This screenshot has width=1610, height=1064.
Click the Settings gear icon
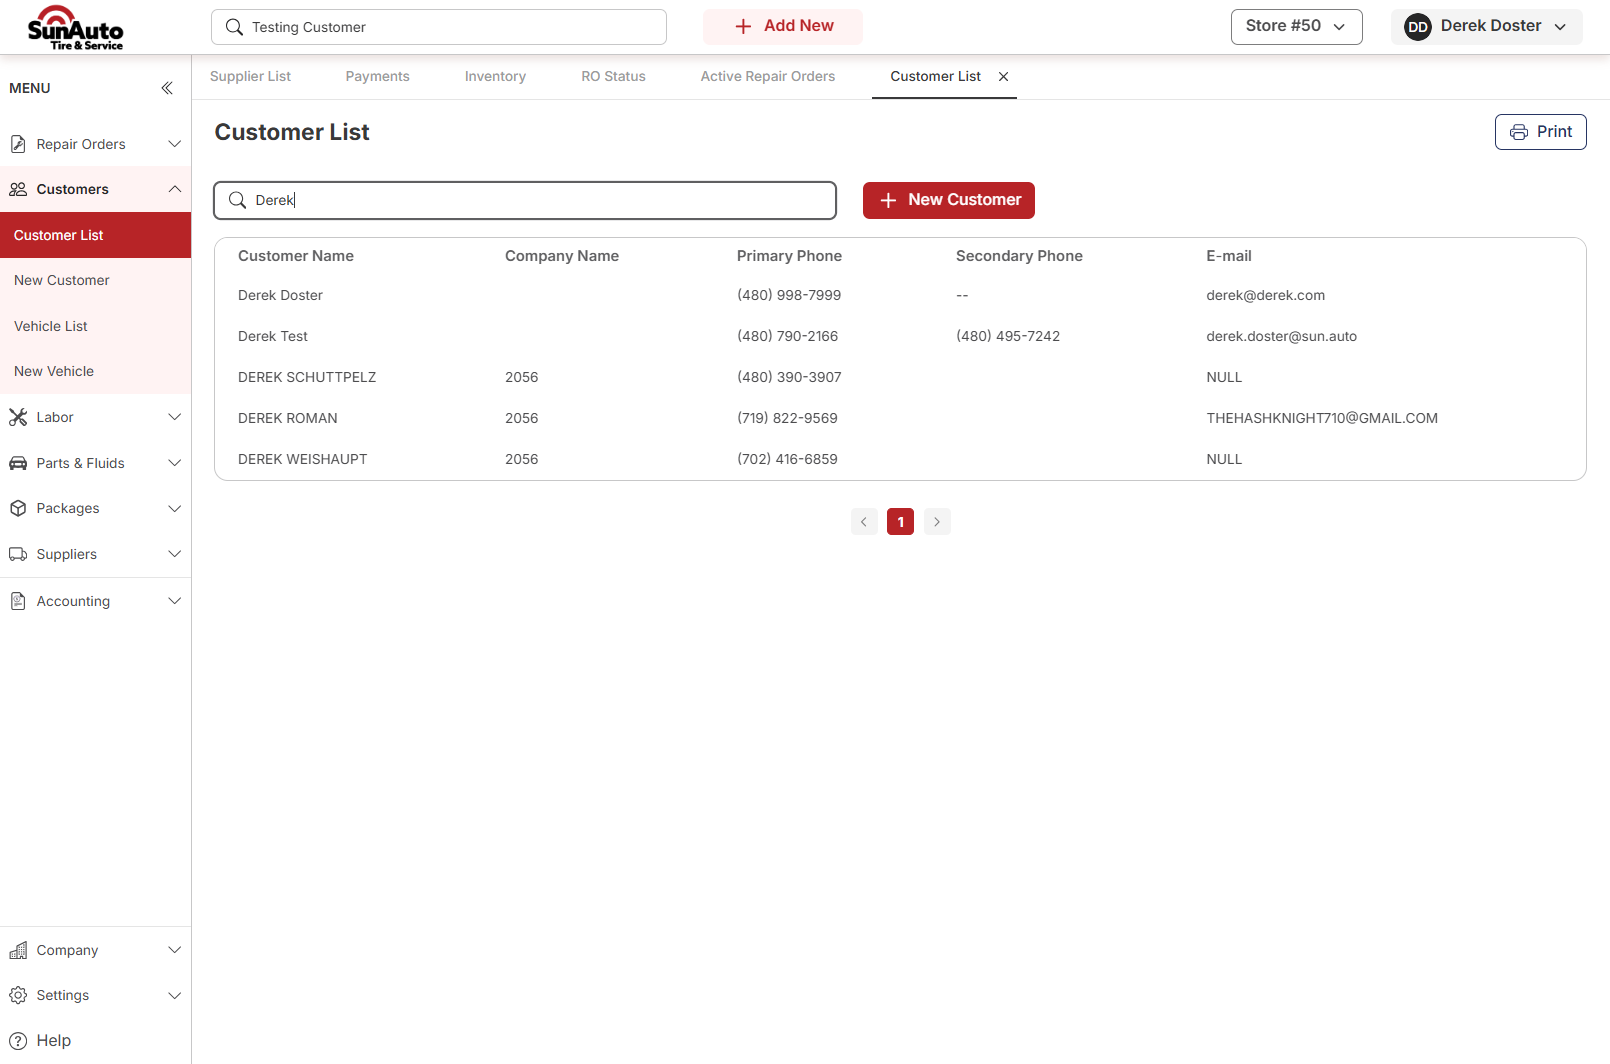[18, 995]
